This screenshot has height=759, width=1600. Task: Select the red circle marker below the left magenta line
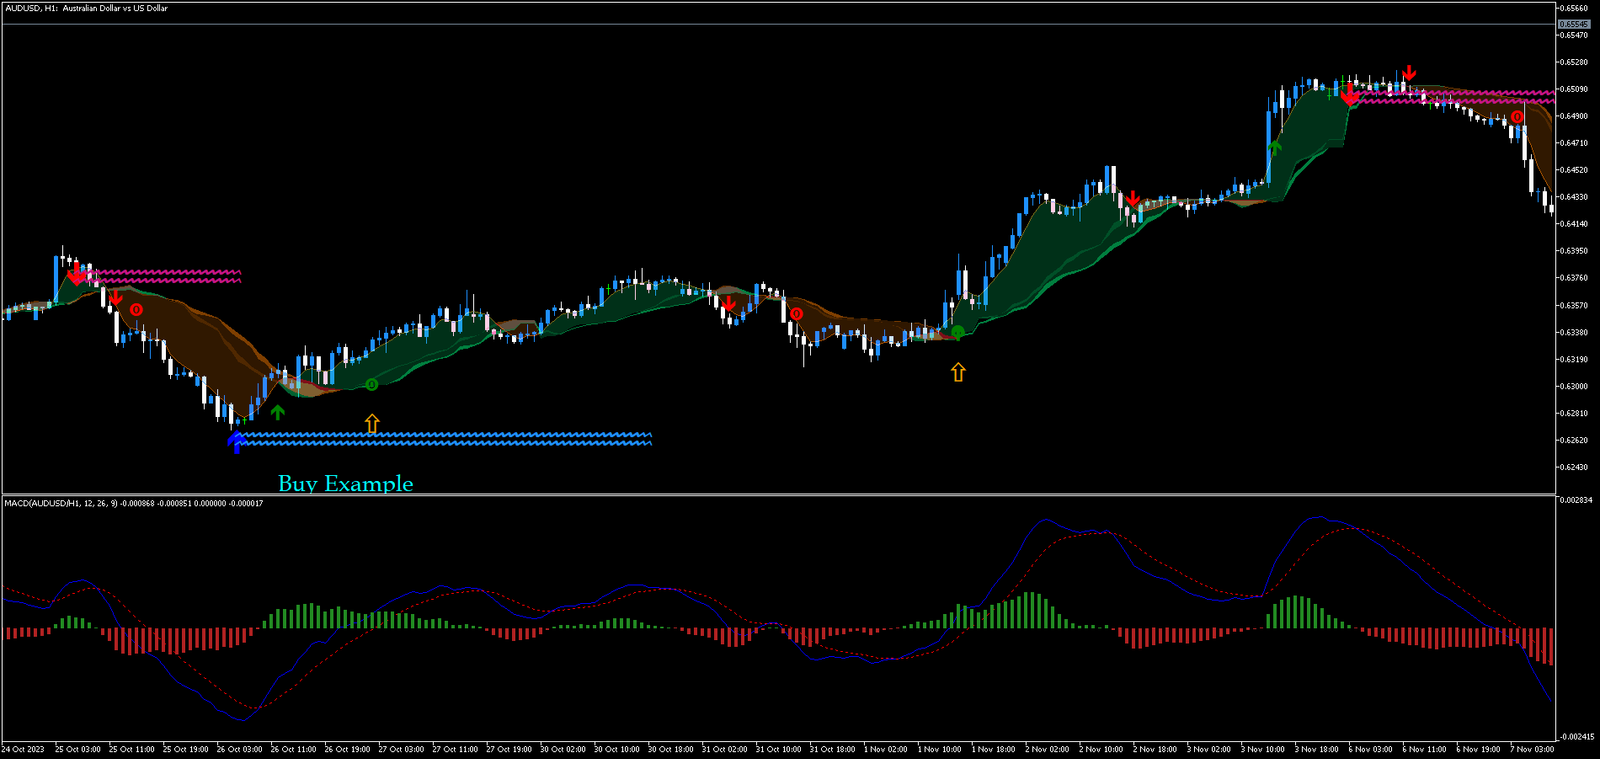coord(136,310)
